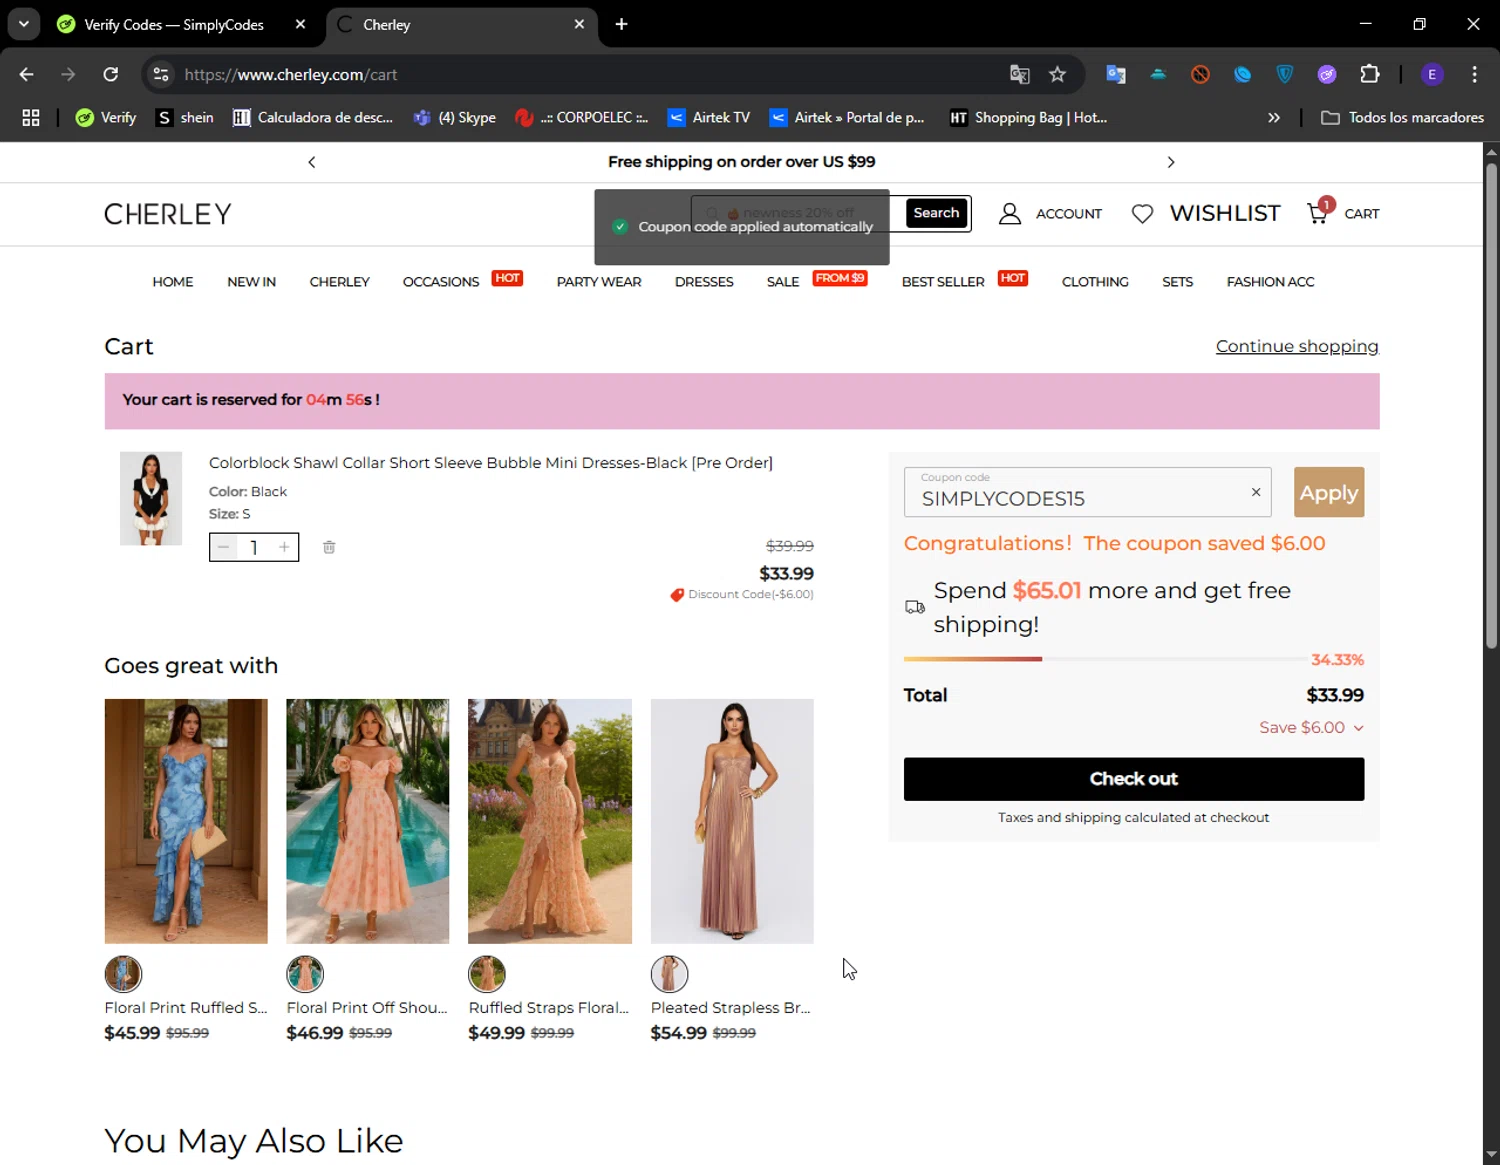
Task: Open Colorblock Shawl Collar dress title link
Action: [x=491, y=463]
